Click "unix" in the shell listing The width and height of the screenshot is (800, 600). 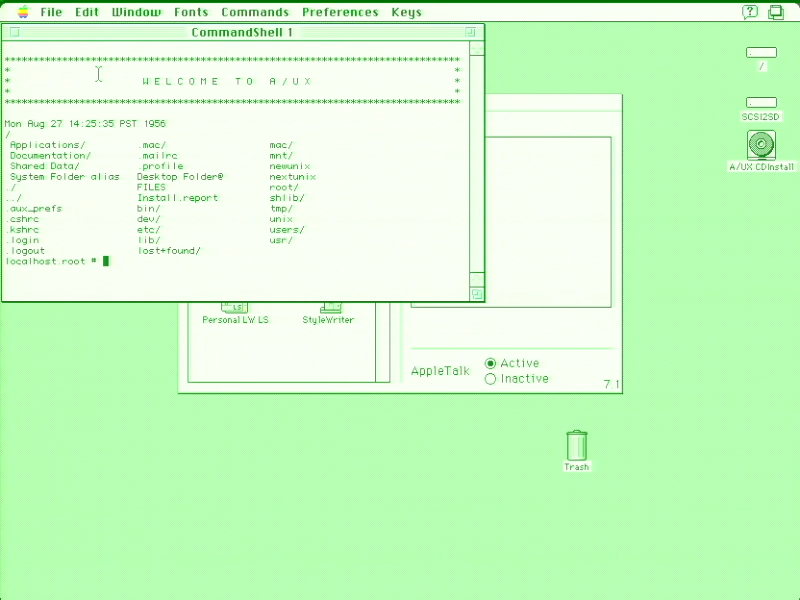(x=281, y=219)
